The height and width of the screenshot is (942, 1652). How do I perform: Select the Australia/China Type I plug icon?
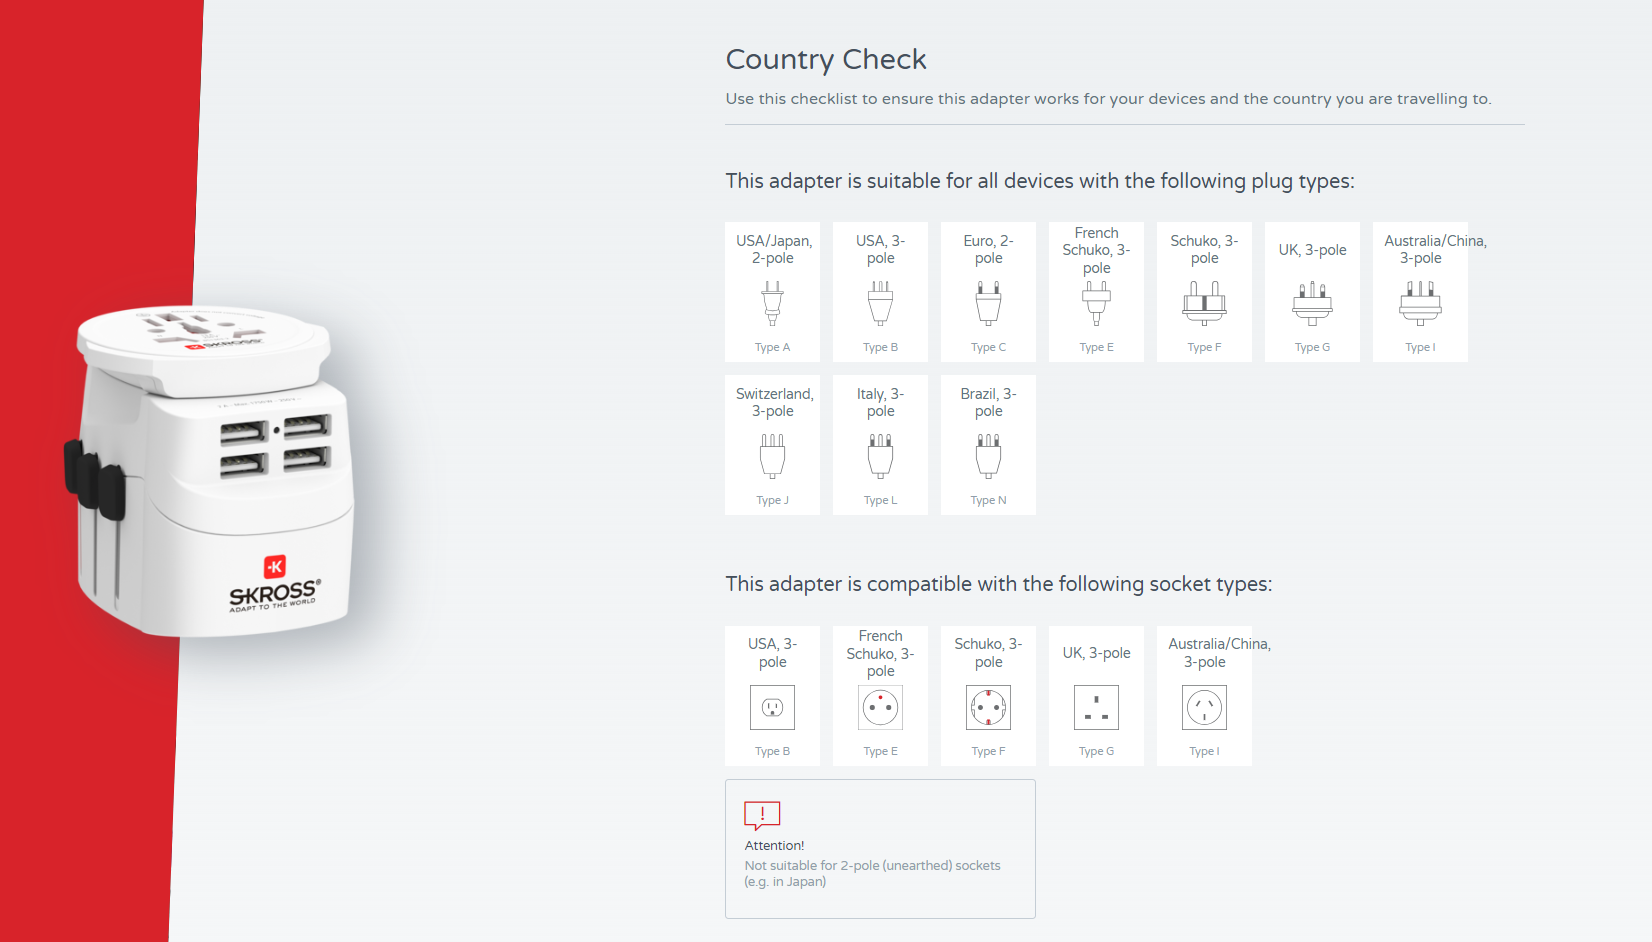coord(1420,303)
